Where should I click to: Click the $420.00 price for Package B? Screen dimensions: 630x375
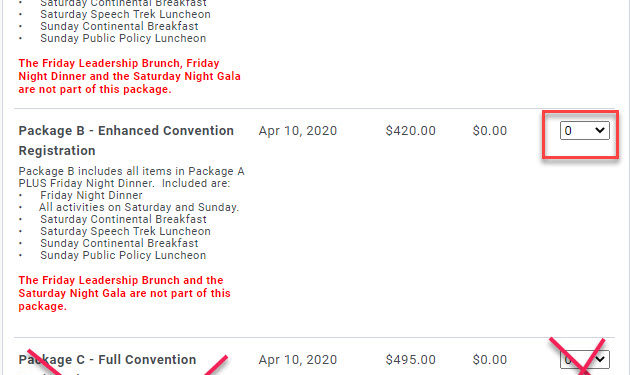coord(410,131)
